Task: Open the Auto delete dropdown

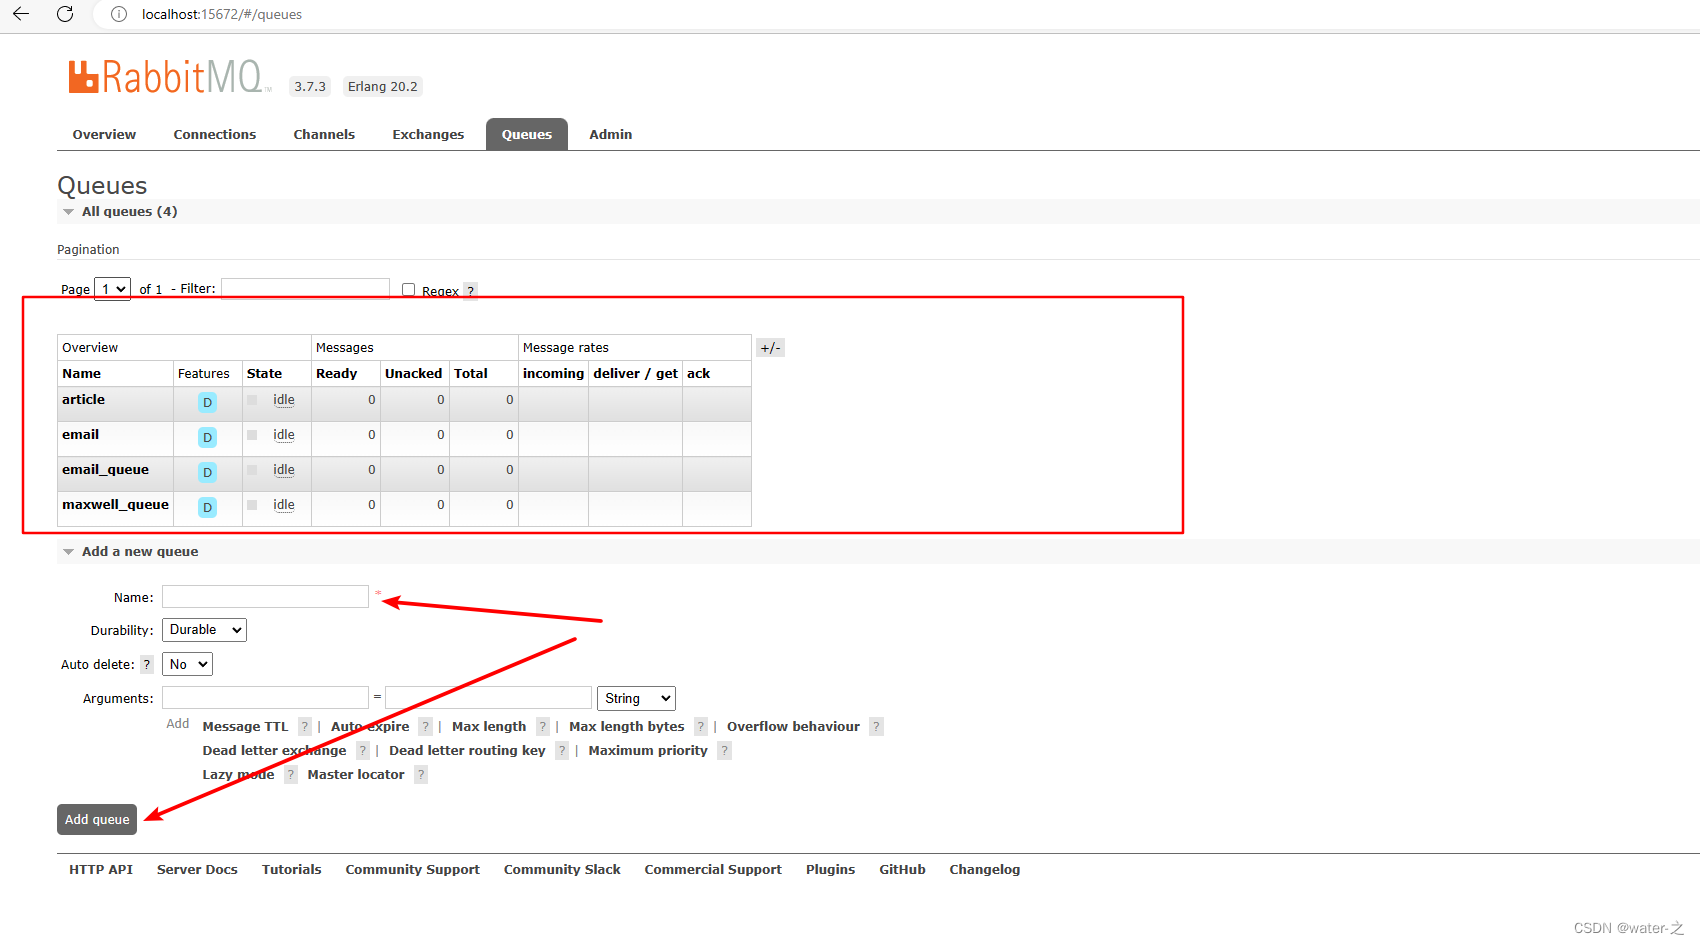Action: (x=187, y=664)
